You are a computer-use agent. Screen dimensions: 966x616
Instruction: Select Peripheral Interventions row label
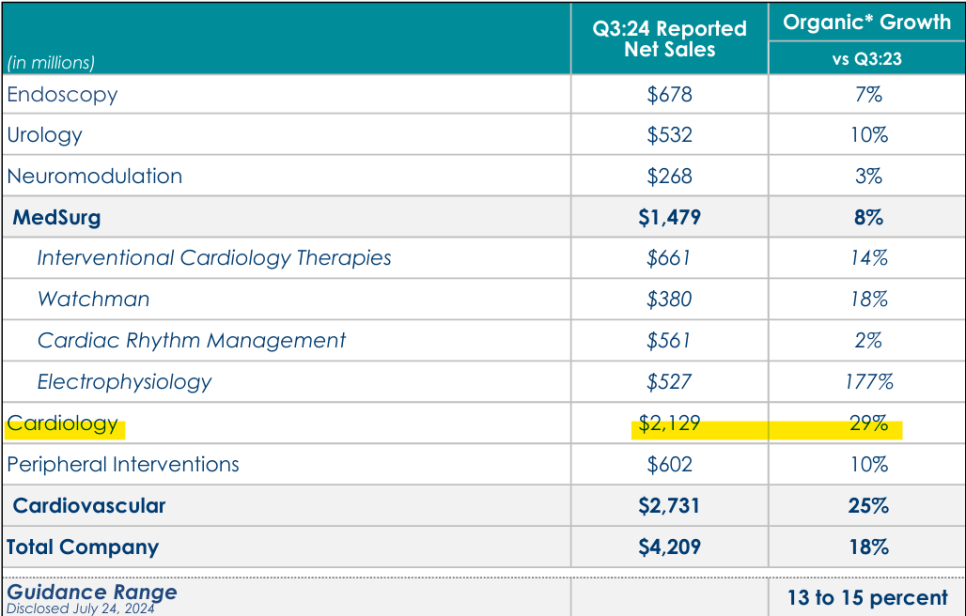coord(123,464)
